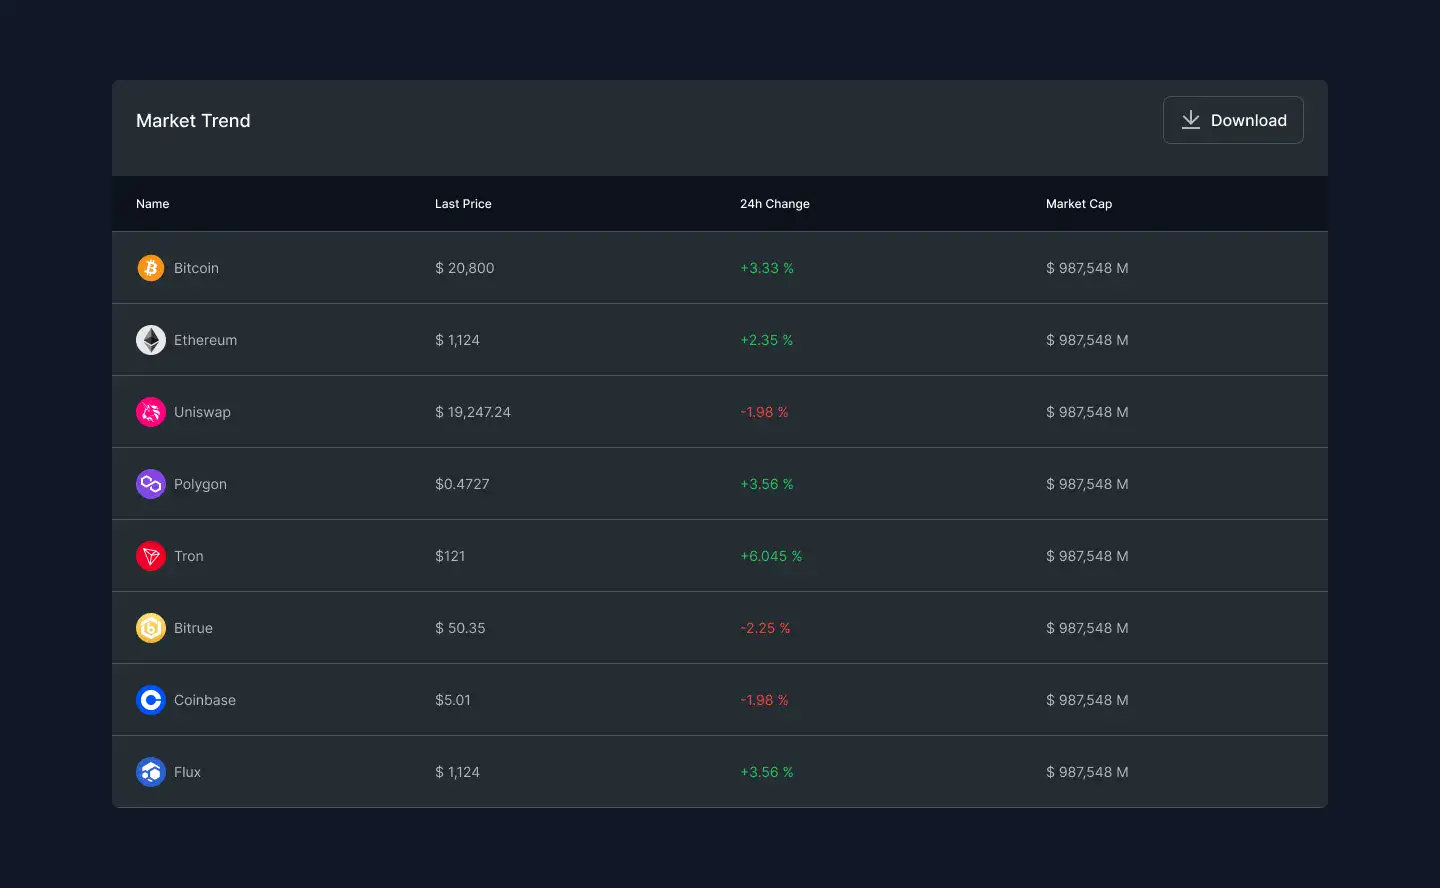Select the Bitrue coin icon
1440x888 pixels.
point(151,628)
